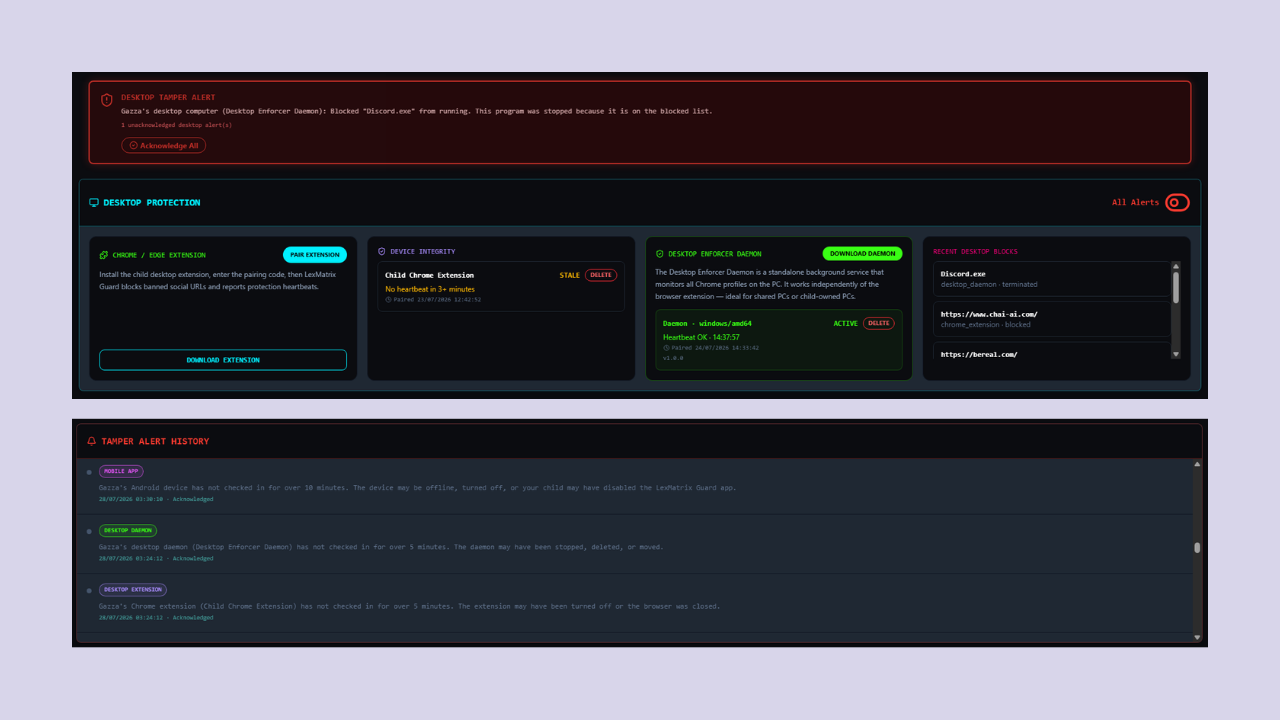Click the Download Daemon button
The width and height of the screenshot is (1280, 720).
click(x=862, y=254)
